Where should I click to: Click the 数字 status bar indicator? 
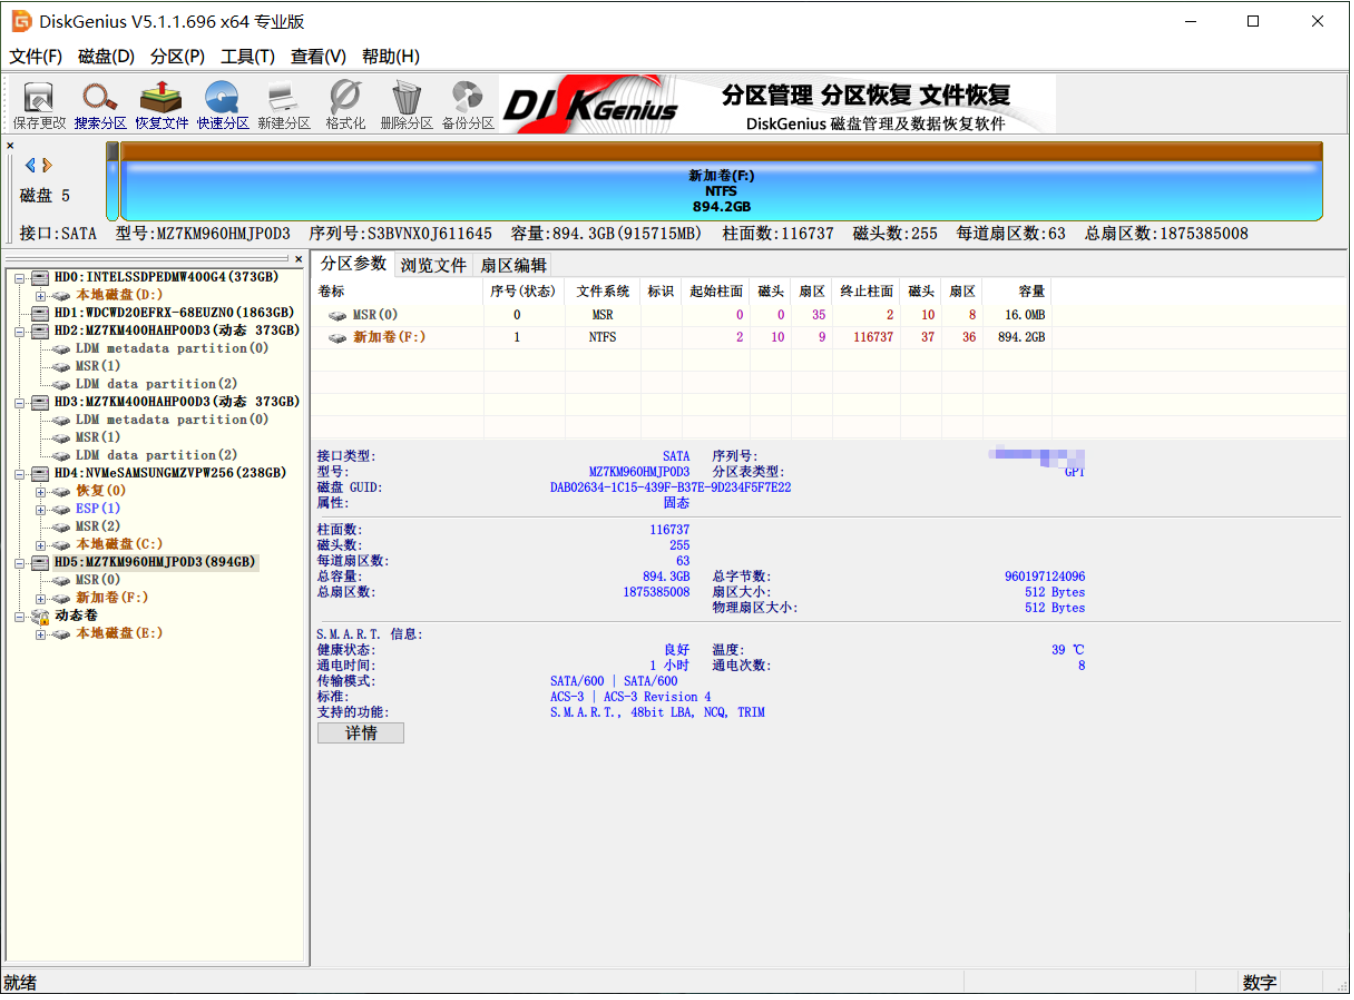click(x=1258, y=984)
